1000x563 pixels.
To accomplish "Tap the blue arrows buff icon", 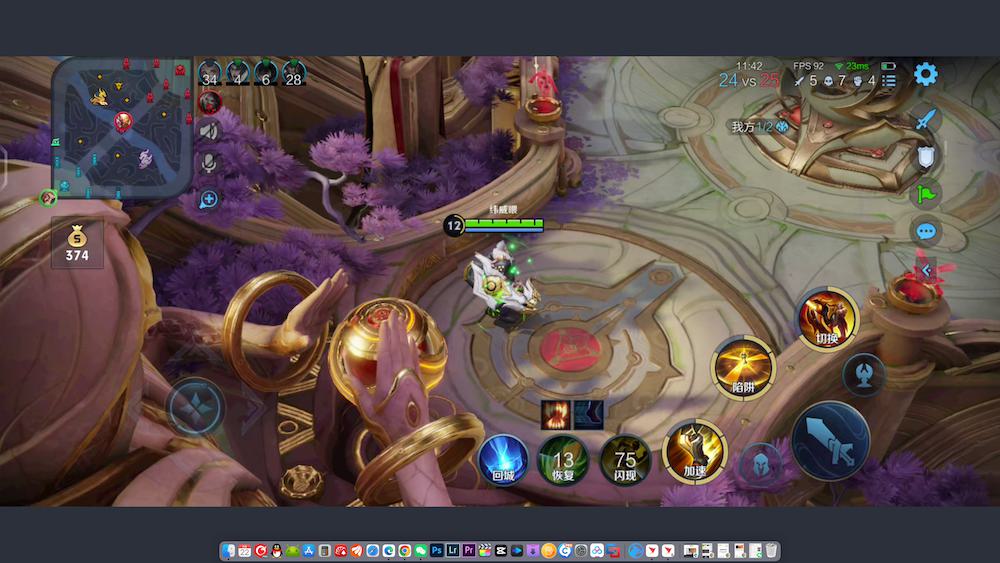I will [589, 414].
